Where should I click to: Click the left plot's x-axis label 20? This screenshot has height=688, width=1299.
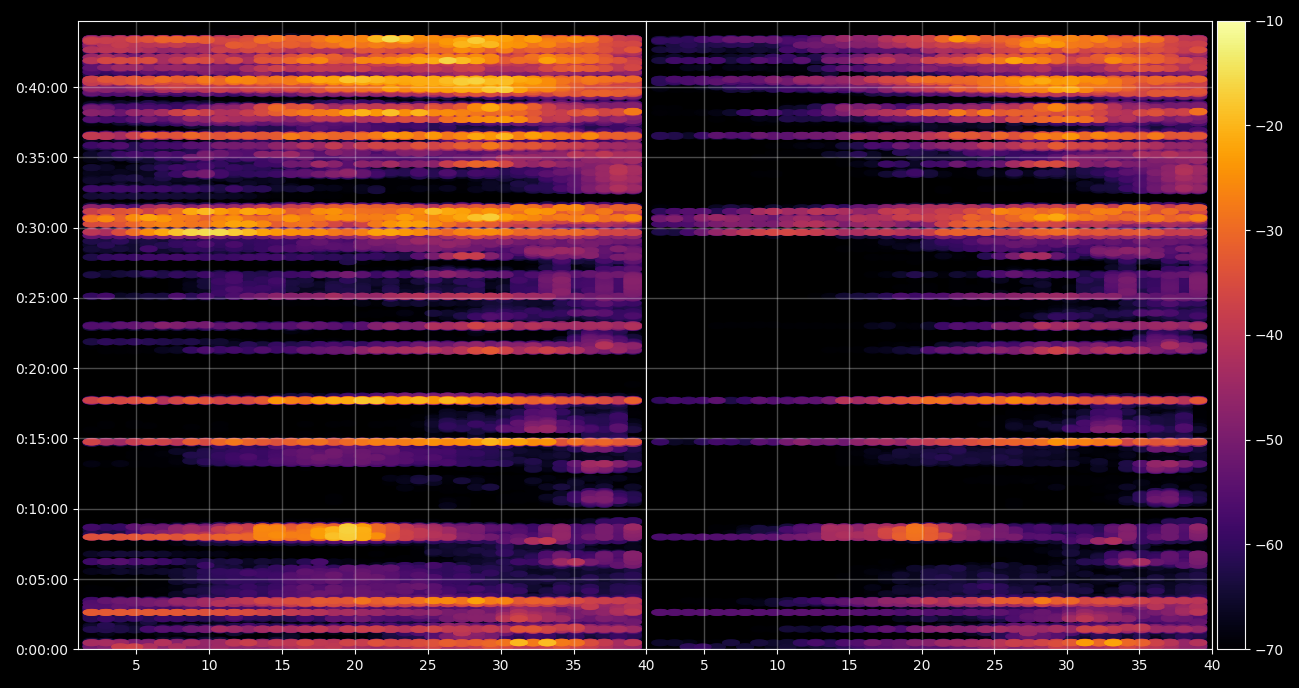click(x=355, y=665)
